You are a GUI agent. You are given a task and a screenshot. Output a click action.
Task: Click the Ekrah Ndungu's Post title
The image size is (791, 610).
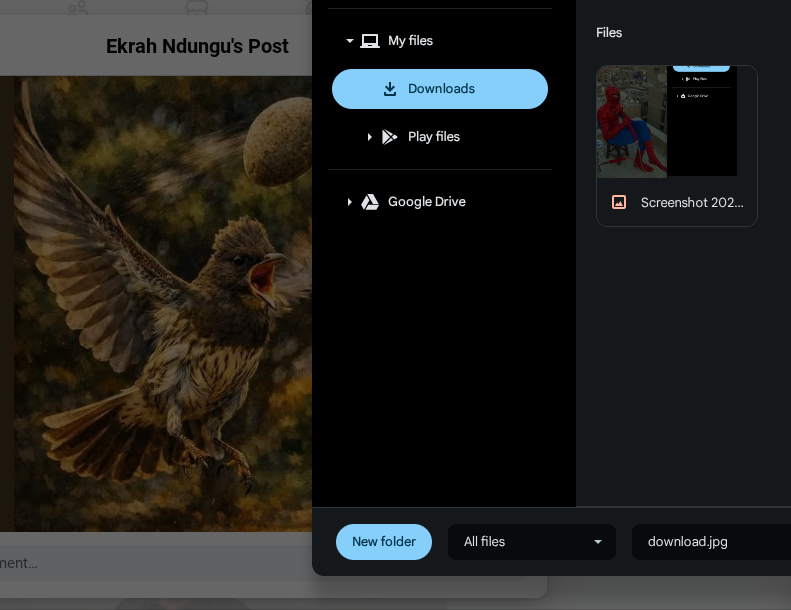(x=197, y=46)
